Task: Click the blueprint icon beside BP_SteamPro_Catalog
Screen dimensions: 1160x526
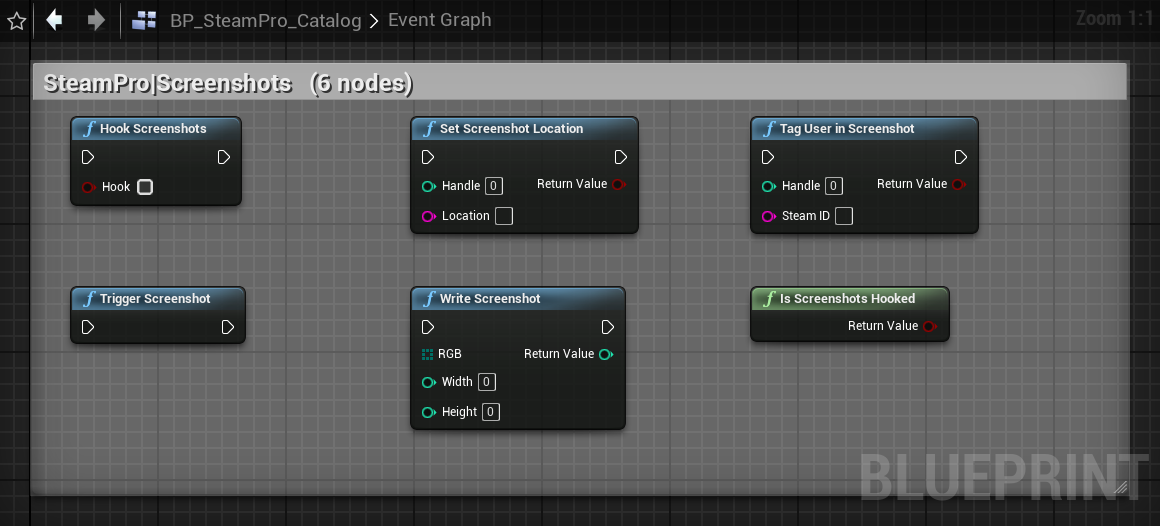Action: pyautogui.click(x=144, y=20)
